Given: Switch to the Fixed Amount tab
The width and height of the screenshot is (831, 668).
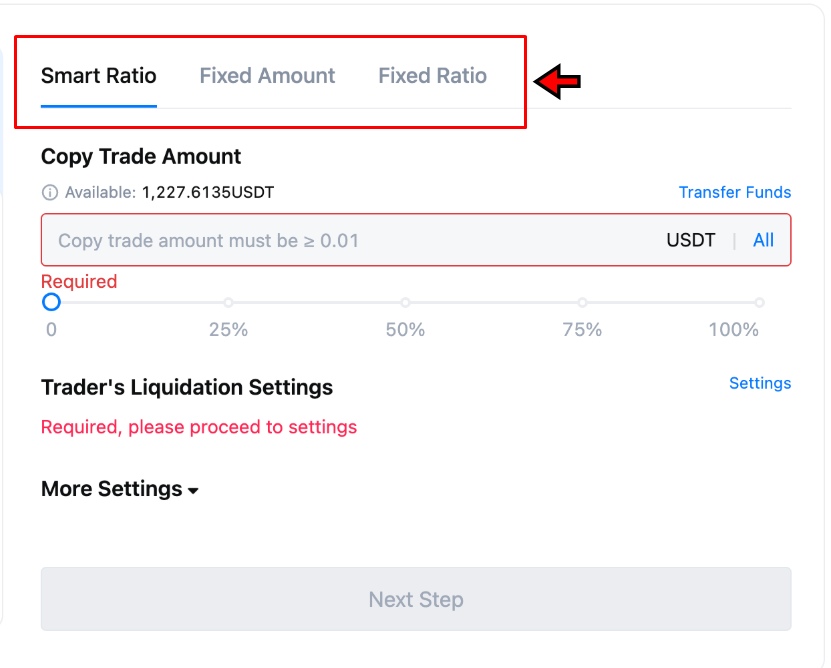Looking at the screenshot, I should [267, 75].
